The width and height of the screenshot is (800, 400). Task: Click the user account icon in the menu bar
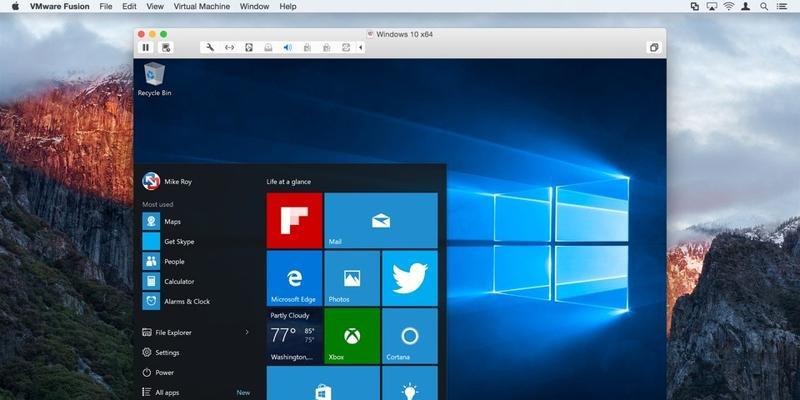coord(746,6)
